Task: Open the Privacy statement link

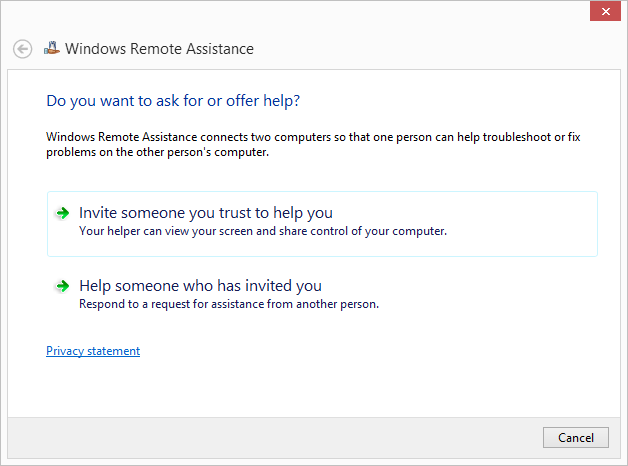Action: point(93,351)
